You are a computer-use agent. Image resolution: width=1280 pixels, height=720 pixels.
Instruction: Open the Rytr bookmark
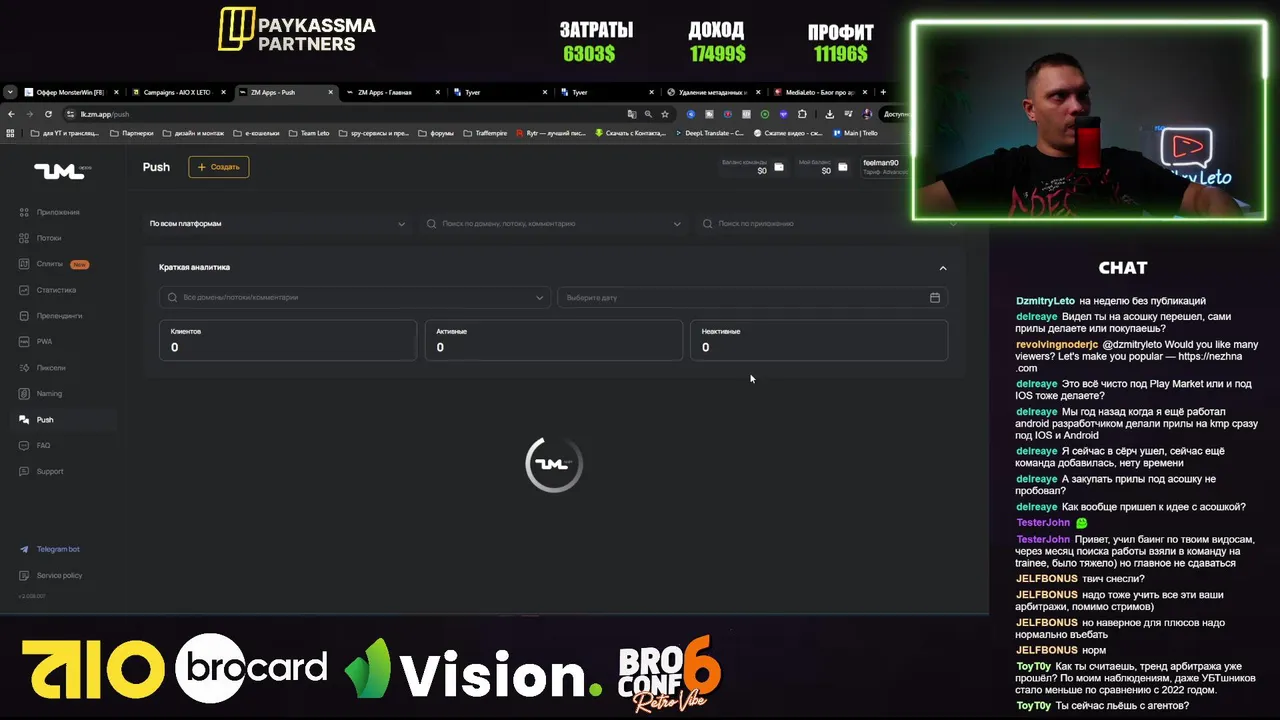tap(550, 133)
